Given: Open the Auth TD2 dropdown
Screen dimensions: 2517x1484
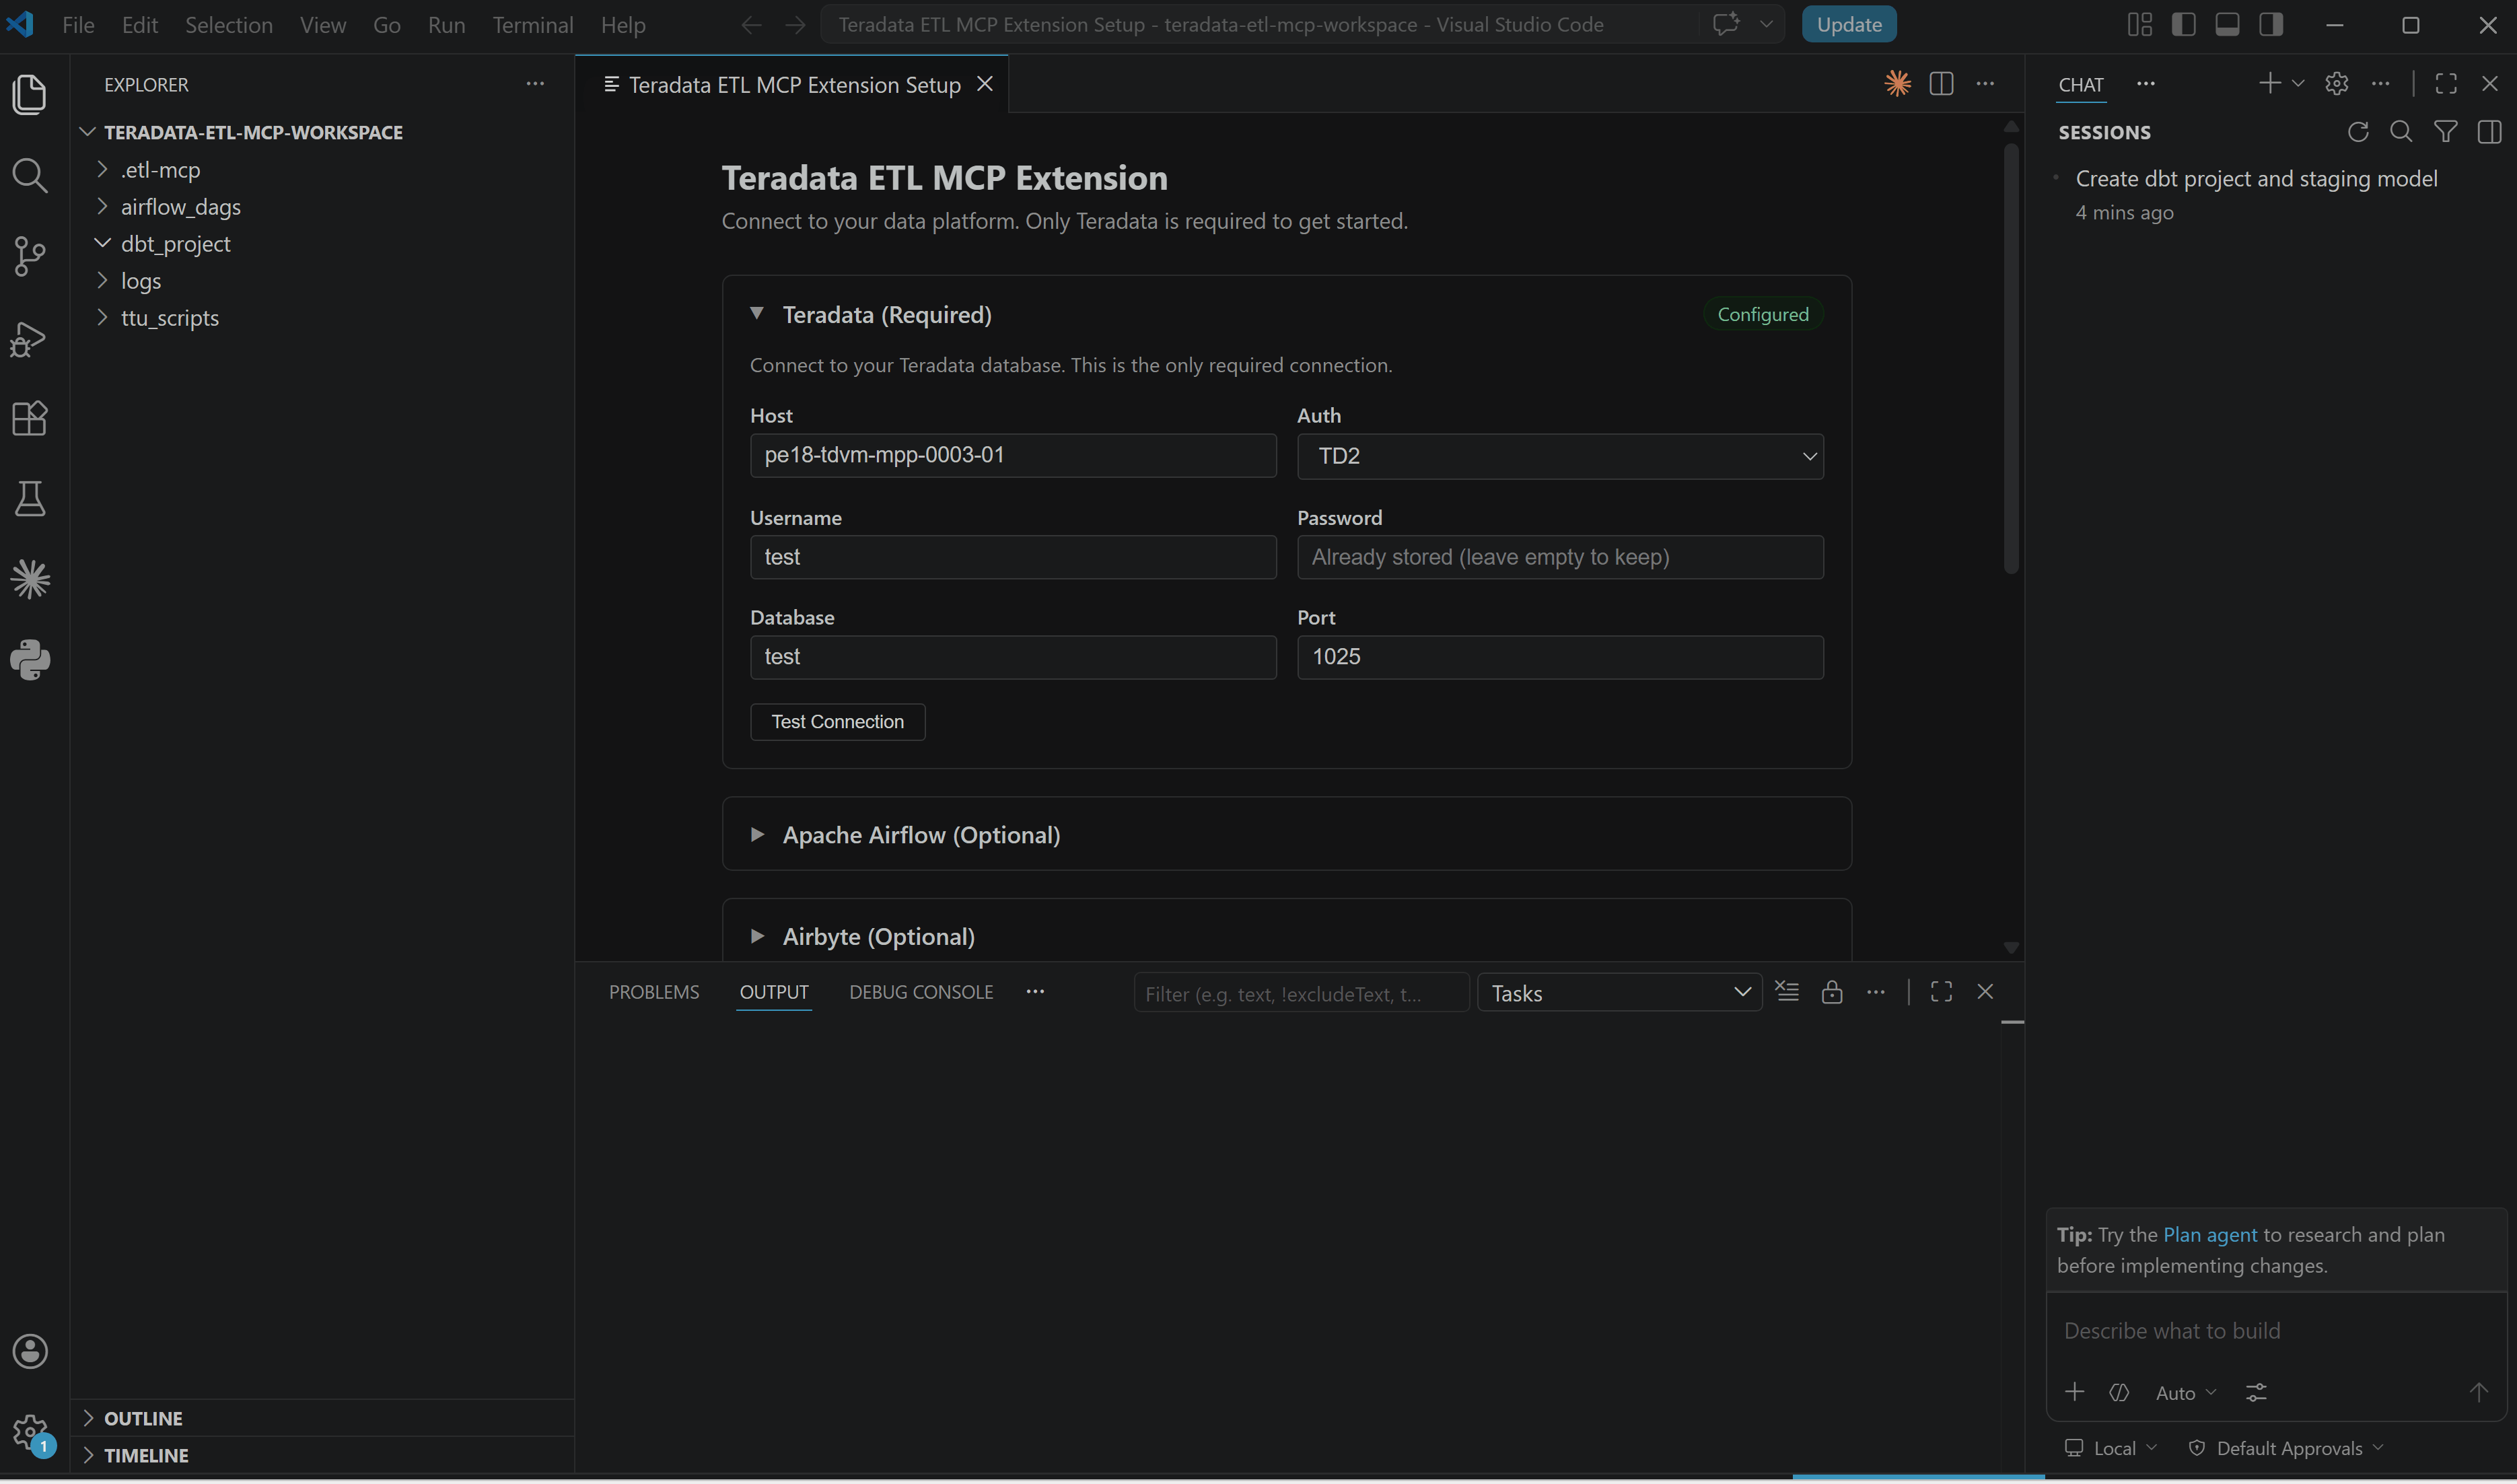Looking at the screenshot, I should tap(1560, 456).
